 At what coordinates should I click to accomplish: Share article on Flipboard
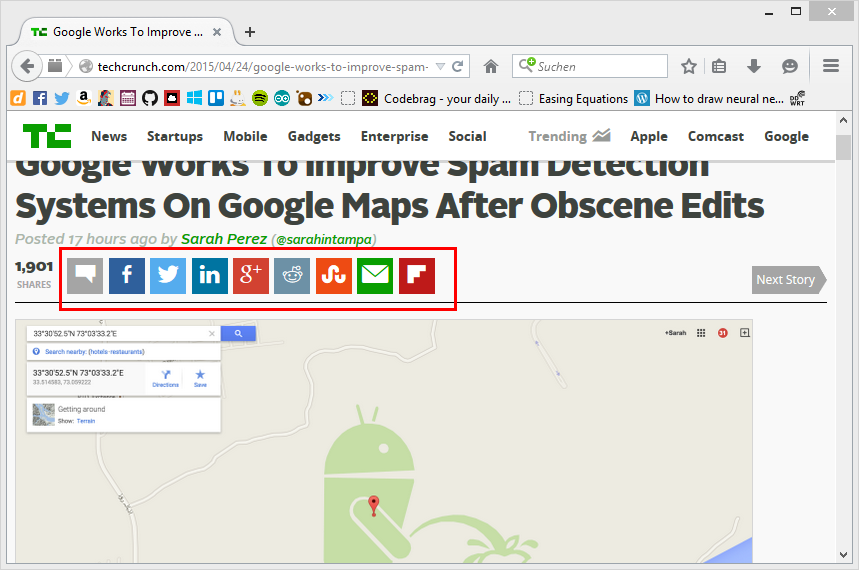point(417,276)
